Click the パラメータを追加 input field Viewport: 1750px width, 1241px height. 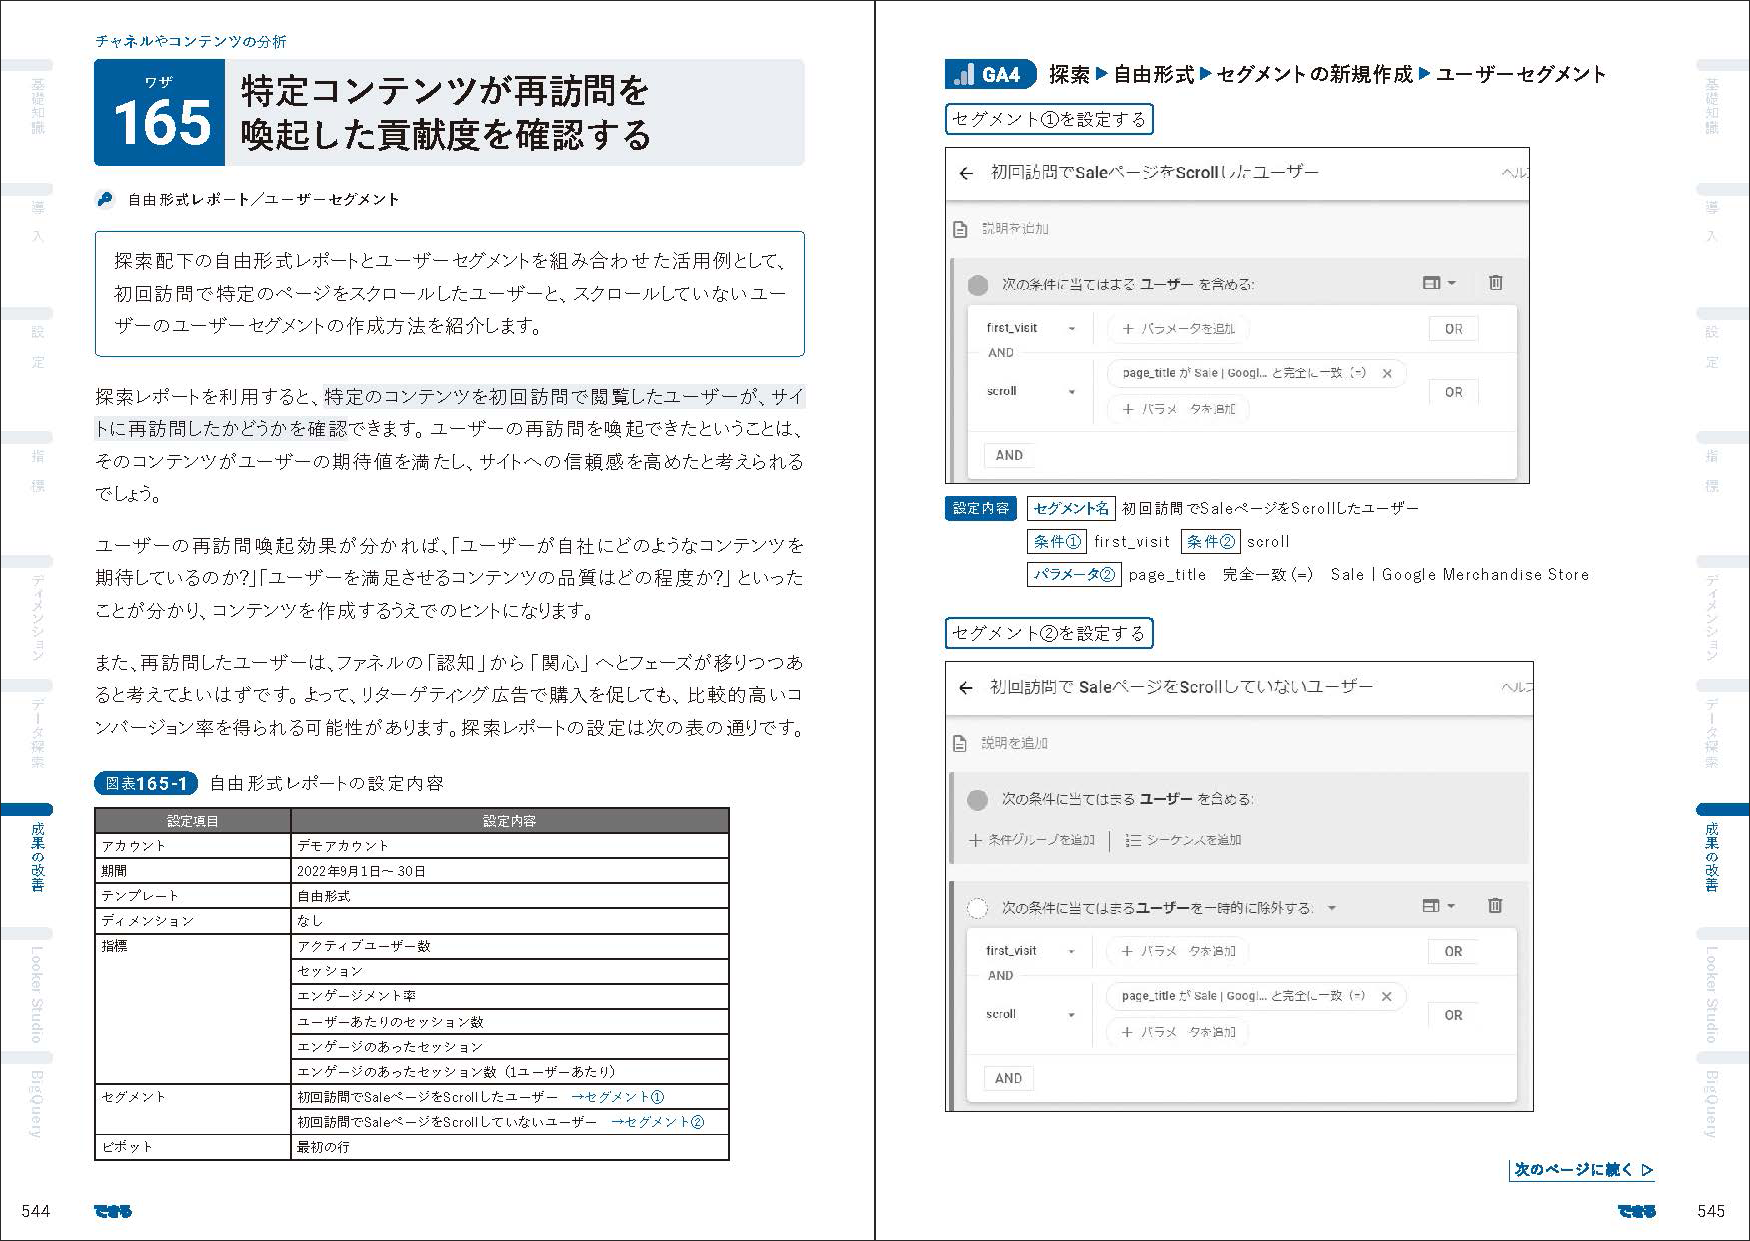click(1177, 328)
